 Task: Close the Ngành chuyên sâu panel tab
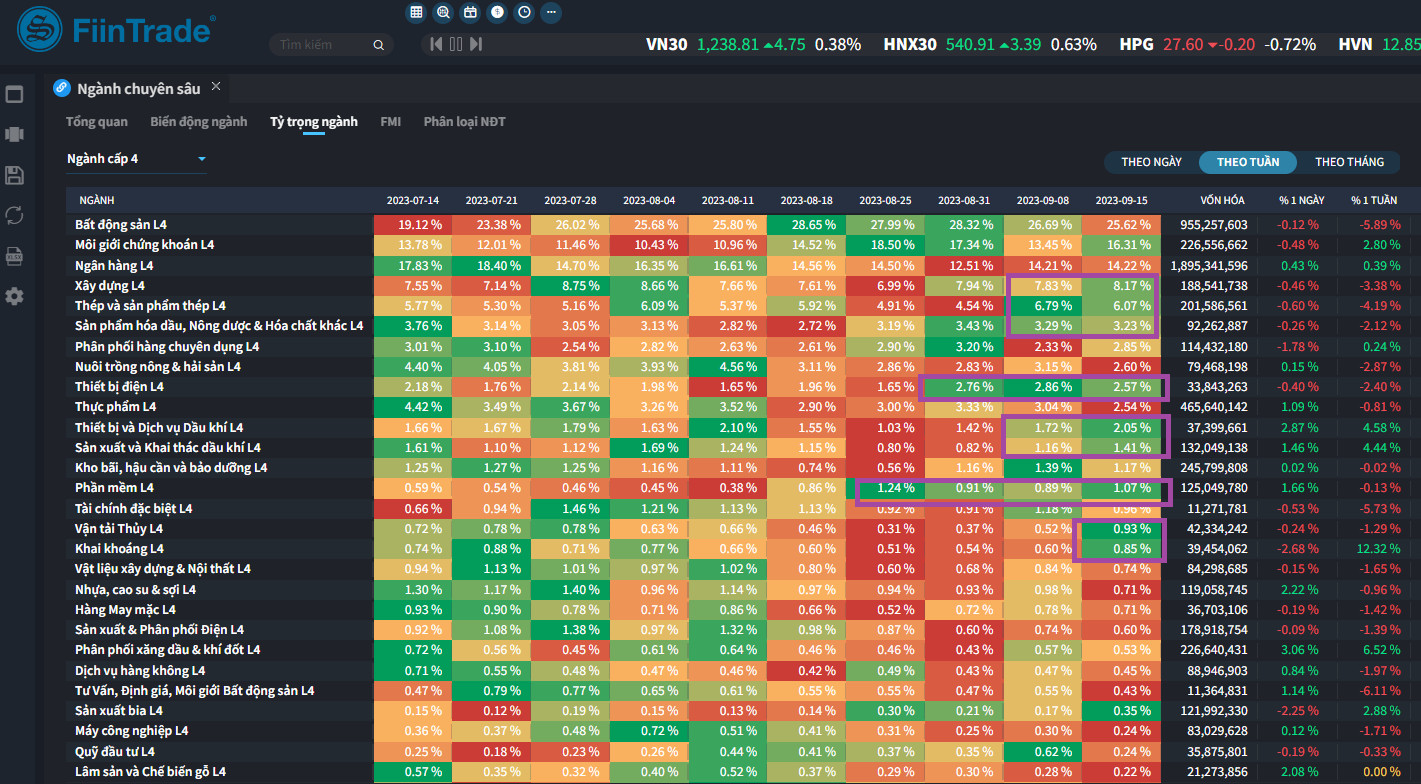(x=215, y=88)
